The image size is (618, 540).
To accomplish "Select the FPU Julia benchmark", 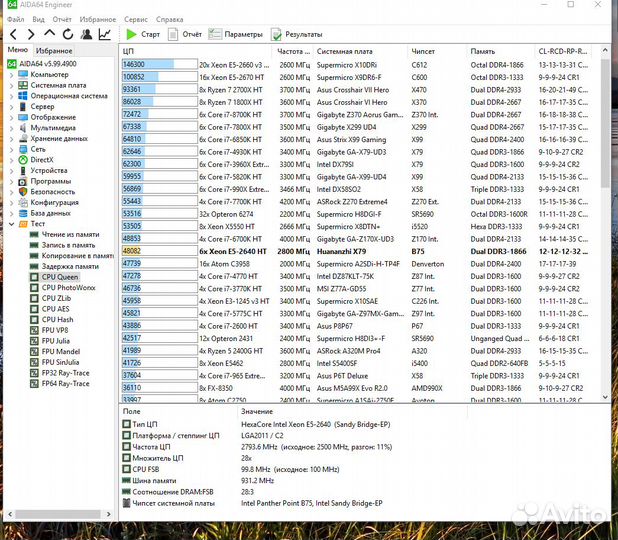I will pos(56,340).
